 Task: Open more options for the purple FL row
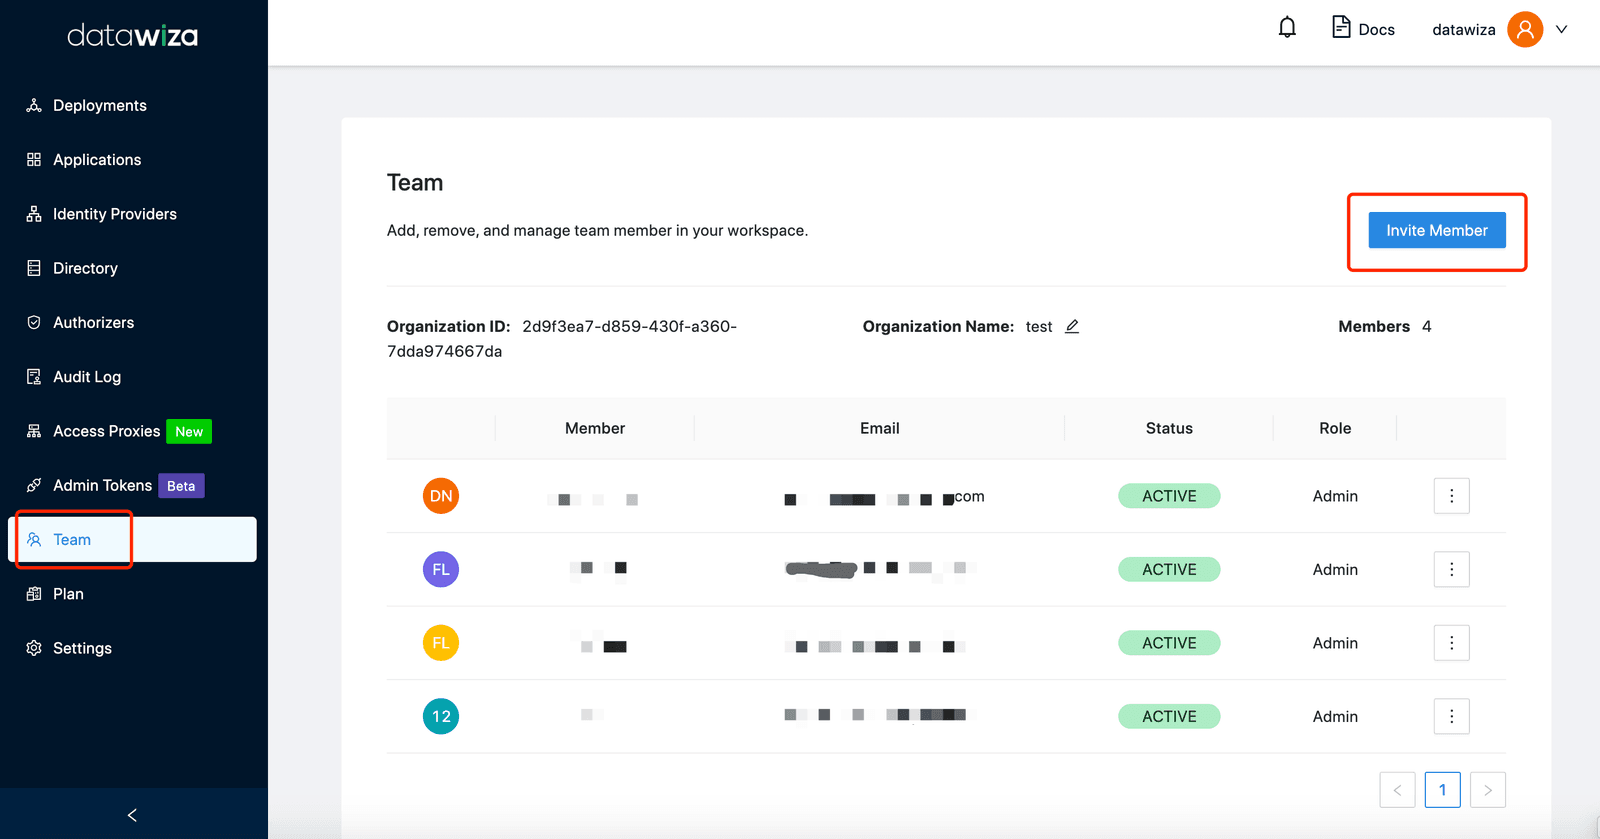[x=1452, y=569]
